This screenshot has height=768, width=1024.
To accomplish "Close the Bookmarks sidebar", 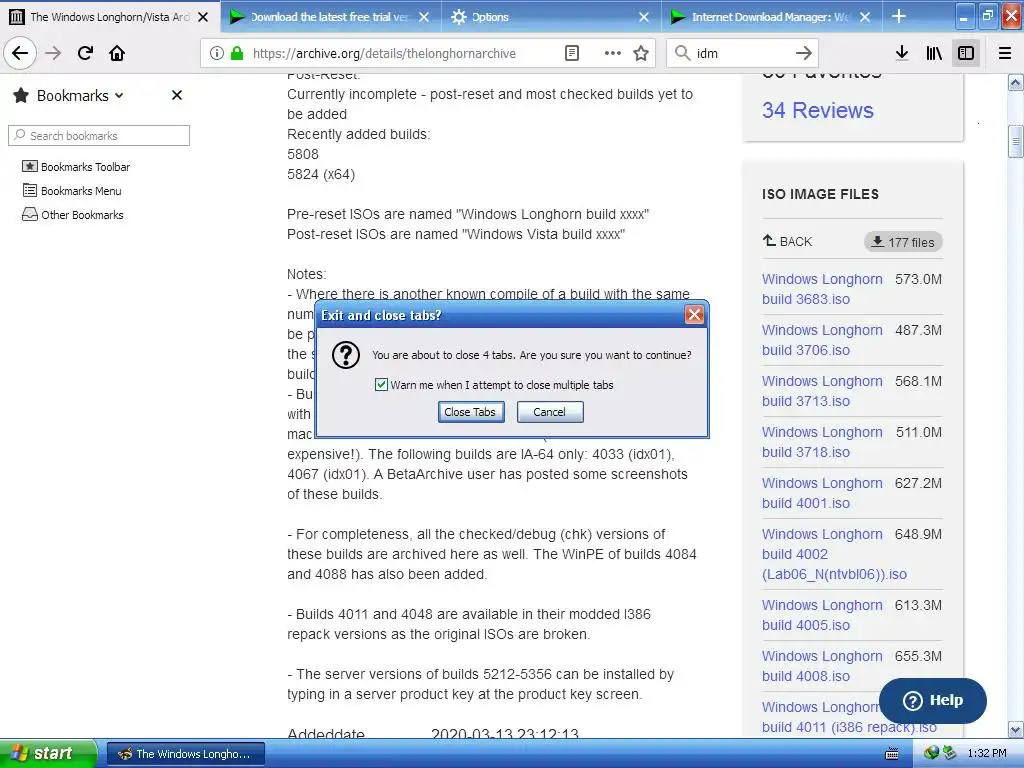I will coord(176,95).
